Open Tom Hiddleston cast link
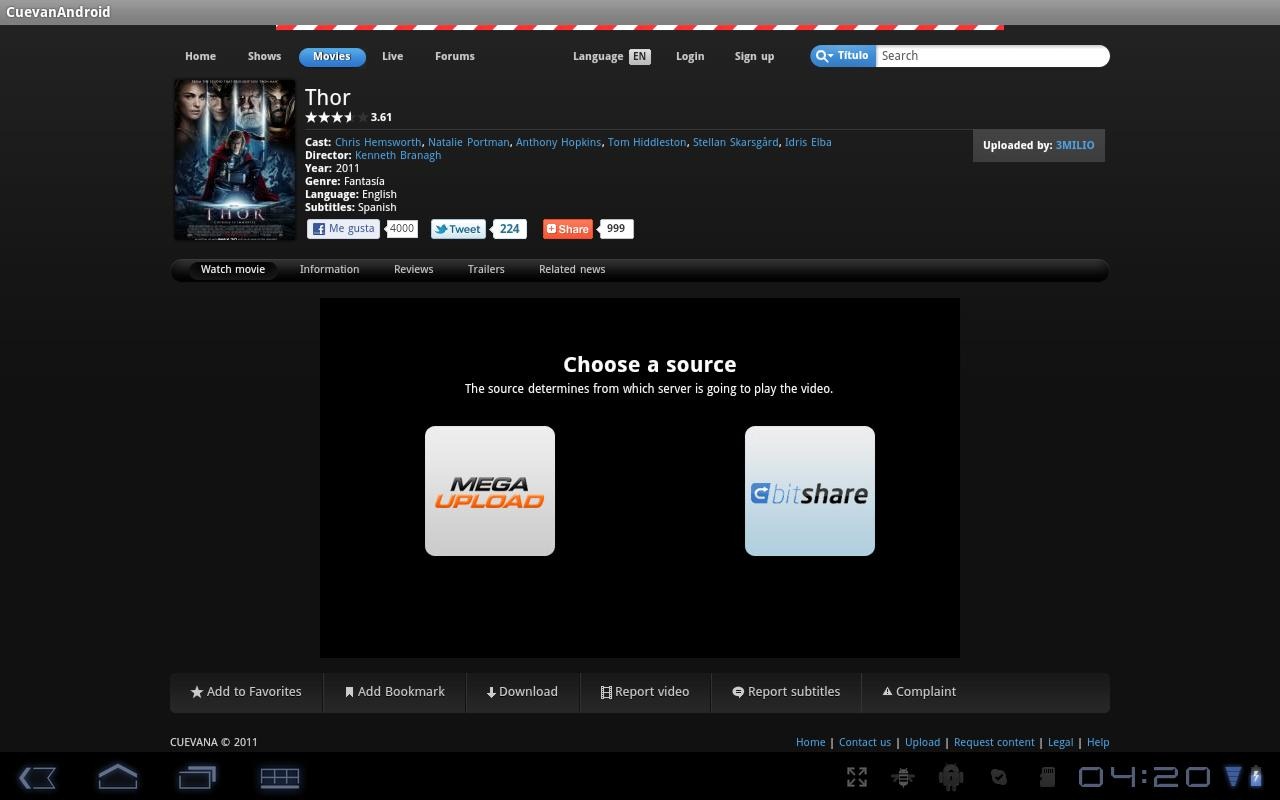 pos(647,142)
